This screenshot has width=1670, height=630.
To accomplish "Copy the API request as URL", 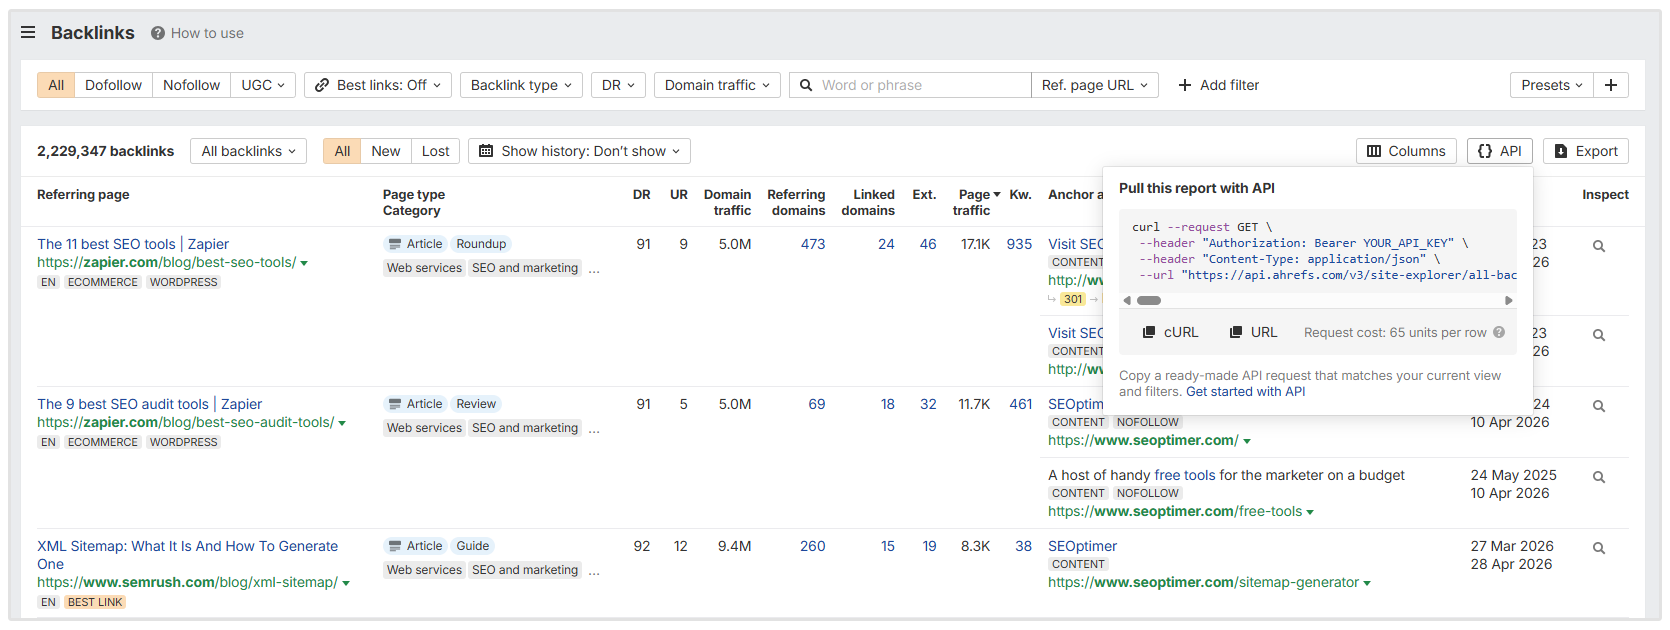I will [1253, 332].
